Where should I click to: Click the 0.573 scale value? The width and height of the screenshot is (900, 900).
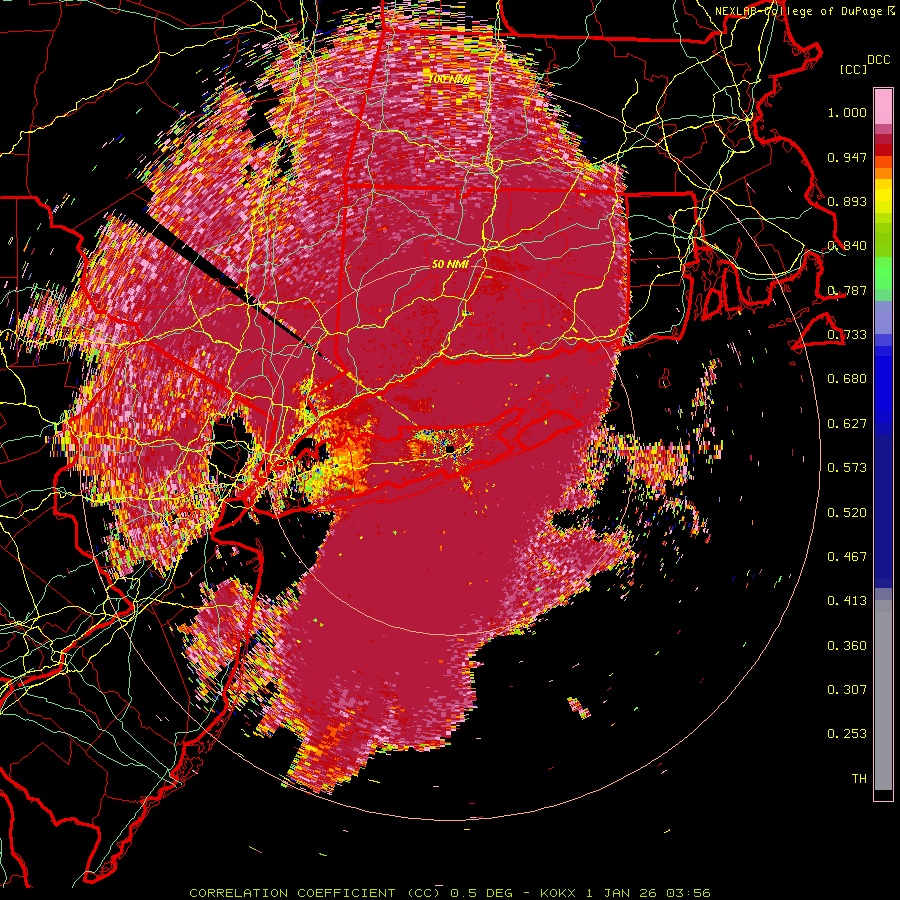(847, 468)
